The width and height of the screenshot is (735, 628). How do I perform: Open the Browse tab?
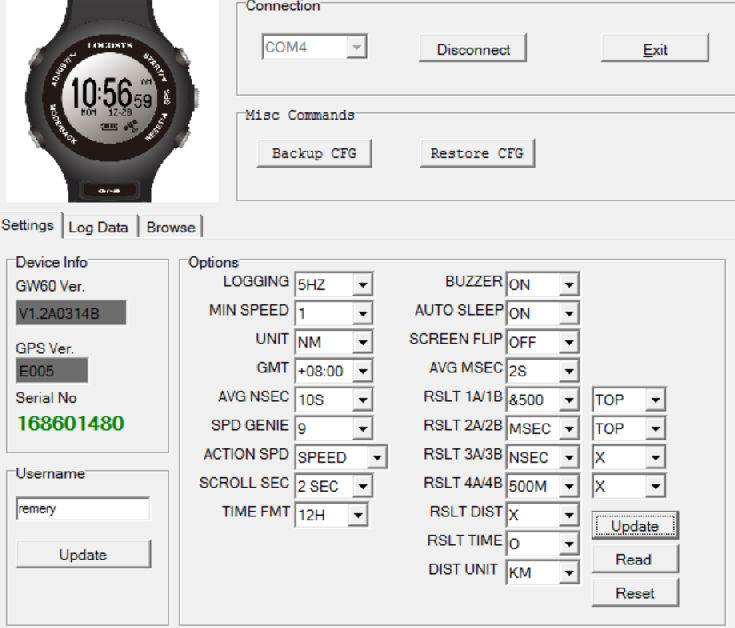[x=171, y=227]
